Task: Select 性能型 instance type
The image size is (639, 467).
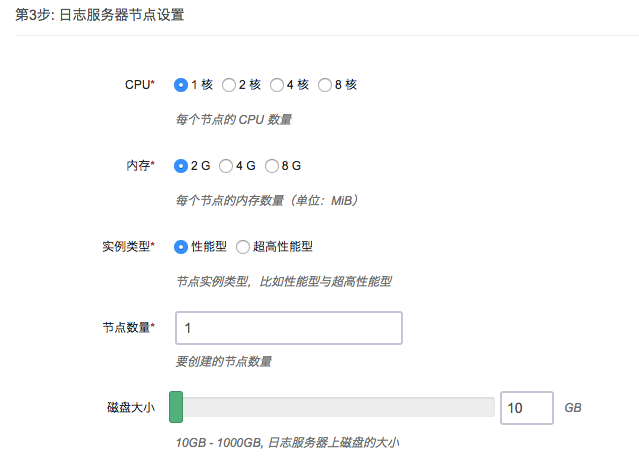Action: point(181,246)
